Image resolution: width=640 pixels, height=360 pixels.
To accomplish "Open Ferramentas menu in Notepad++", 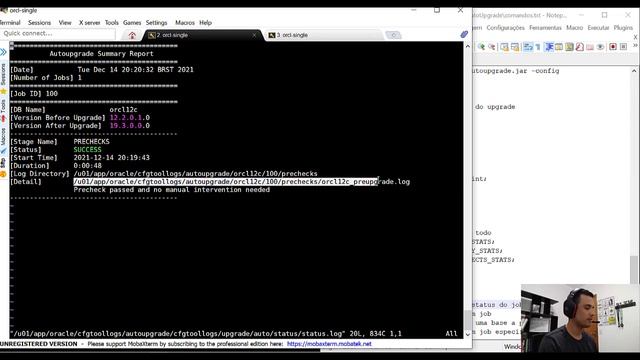I will pyautogui.click(x=545, y=28).
